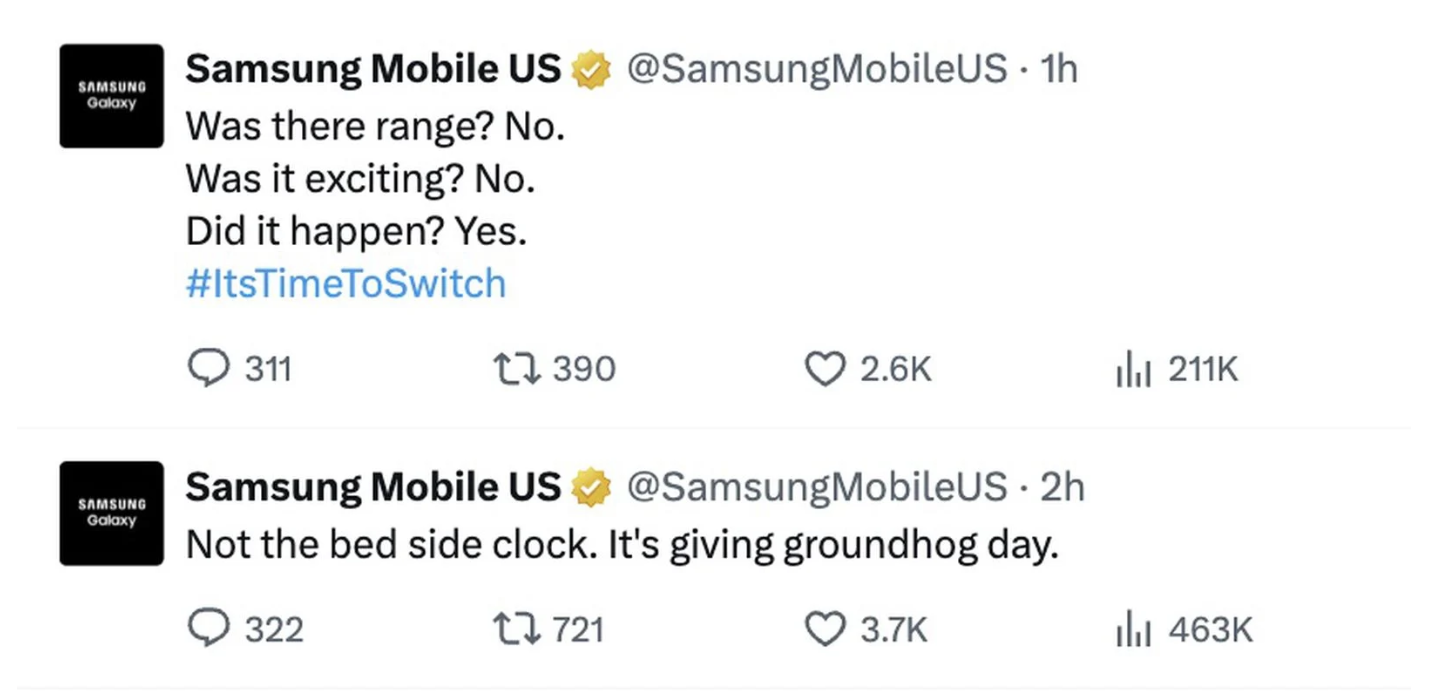This screenshot has width=1430, height=692.
Task: Click @SamsungMobileUS handle on the 2h tweet
Action: 817,486
